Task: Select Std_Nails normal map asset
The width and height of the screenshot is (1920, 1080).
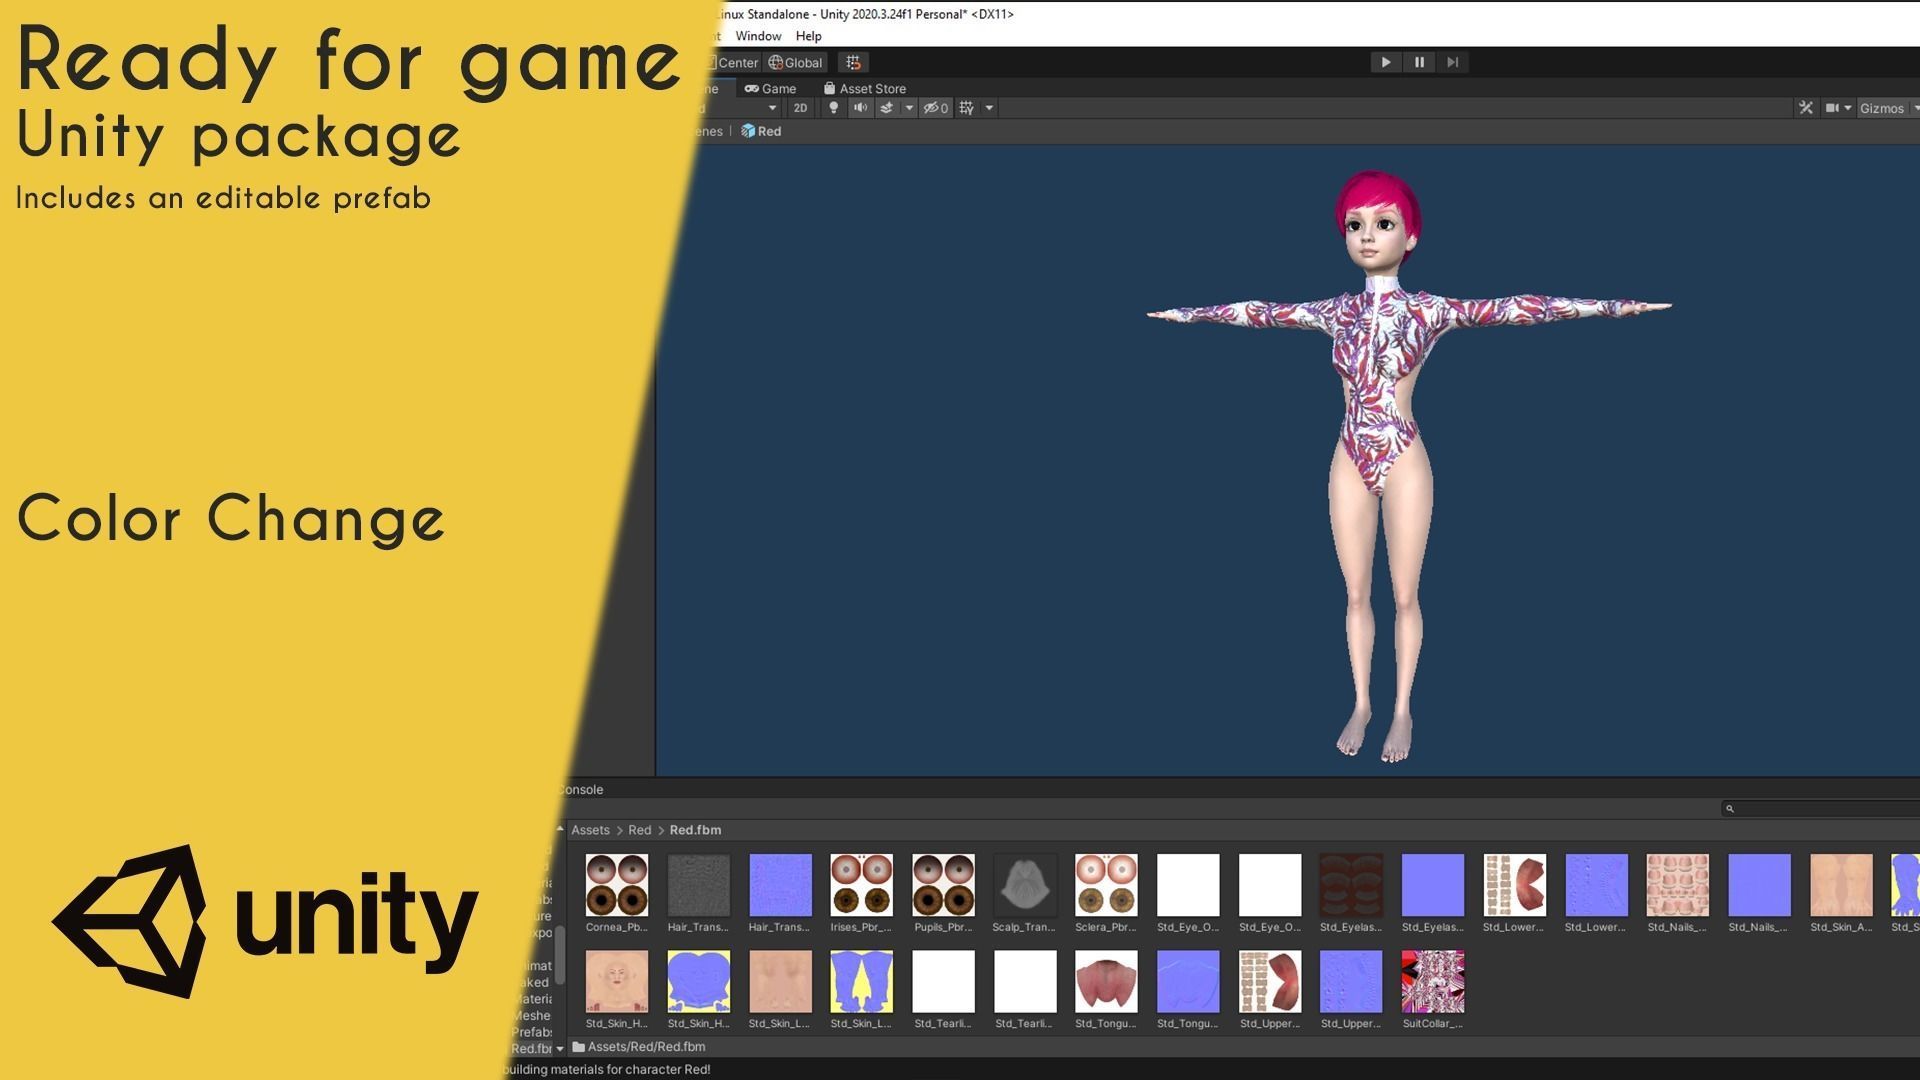Action: [1759, 893]
